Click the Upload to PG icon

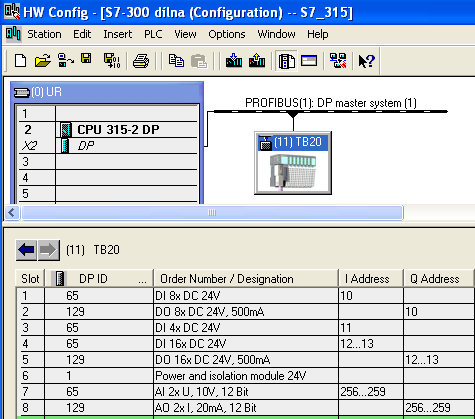click(257, 60)
